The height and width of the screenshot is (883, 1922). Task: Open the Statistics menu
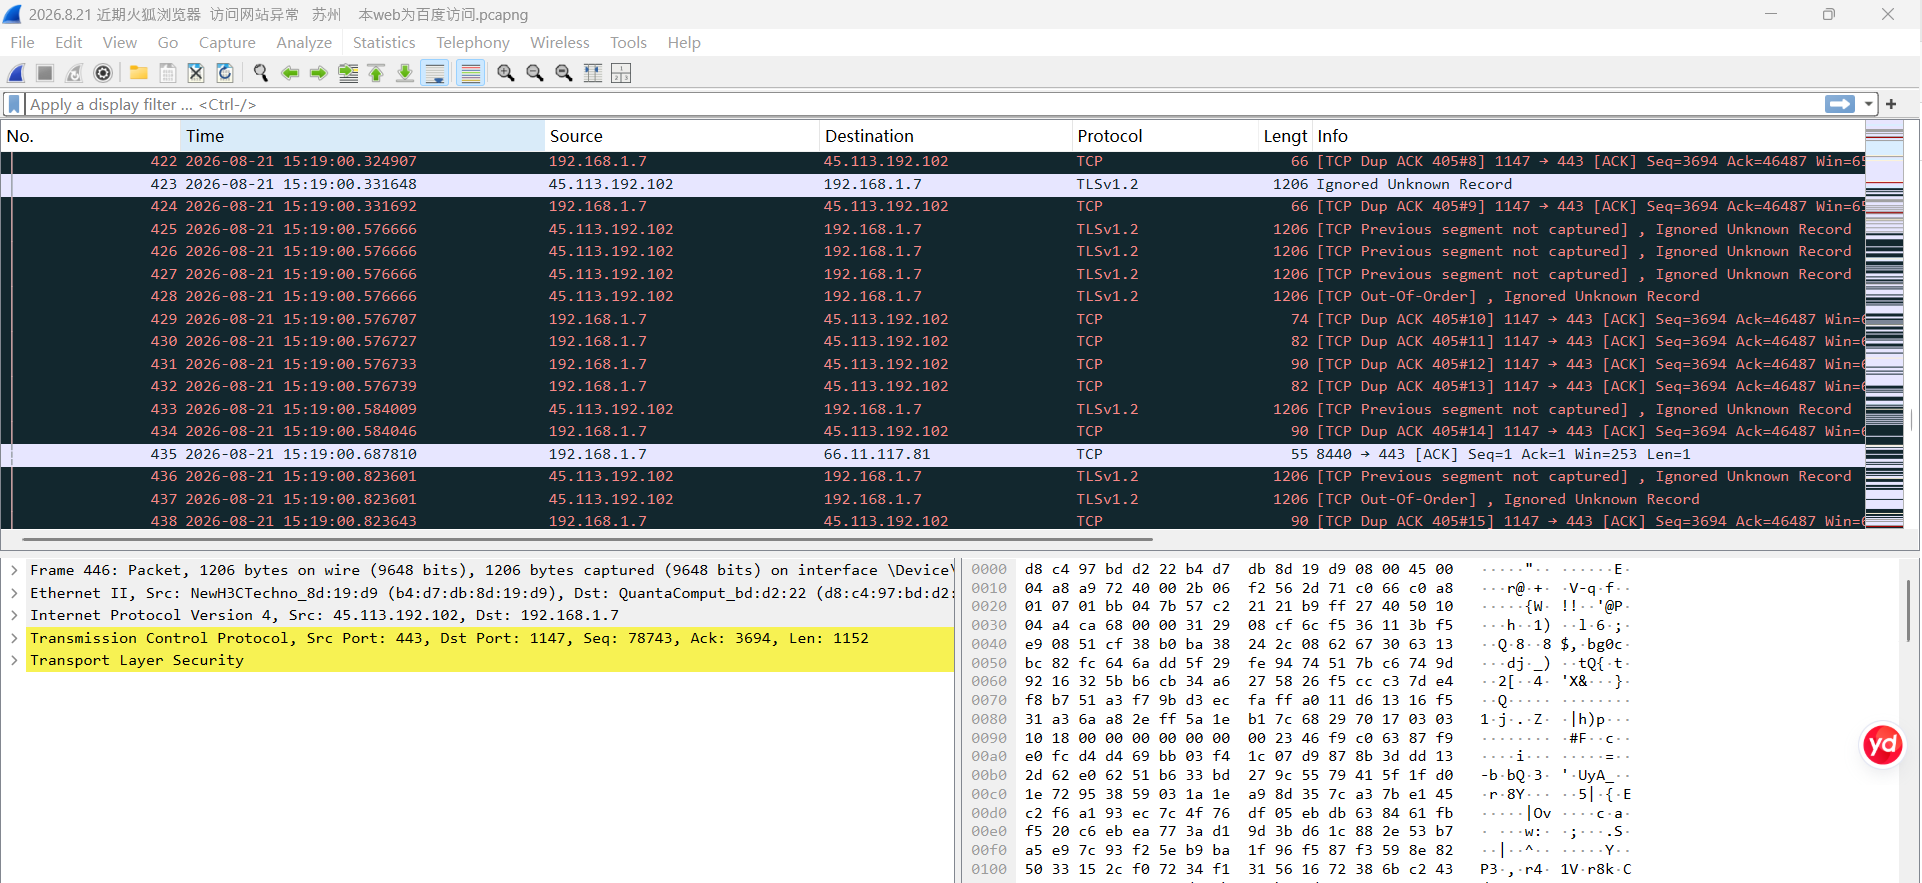tap(384, 42)
